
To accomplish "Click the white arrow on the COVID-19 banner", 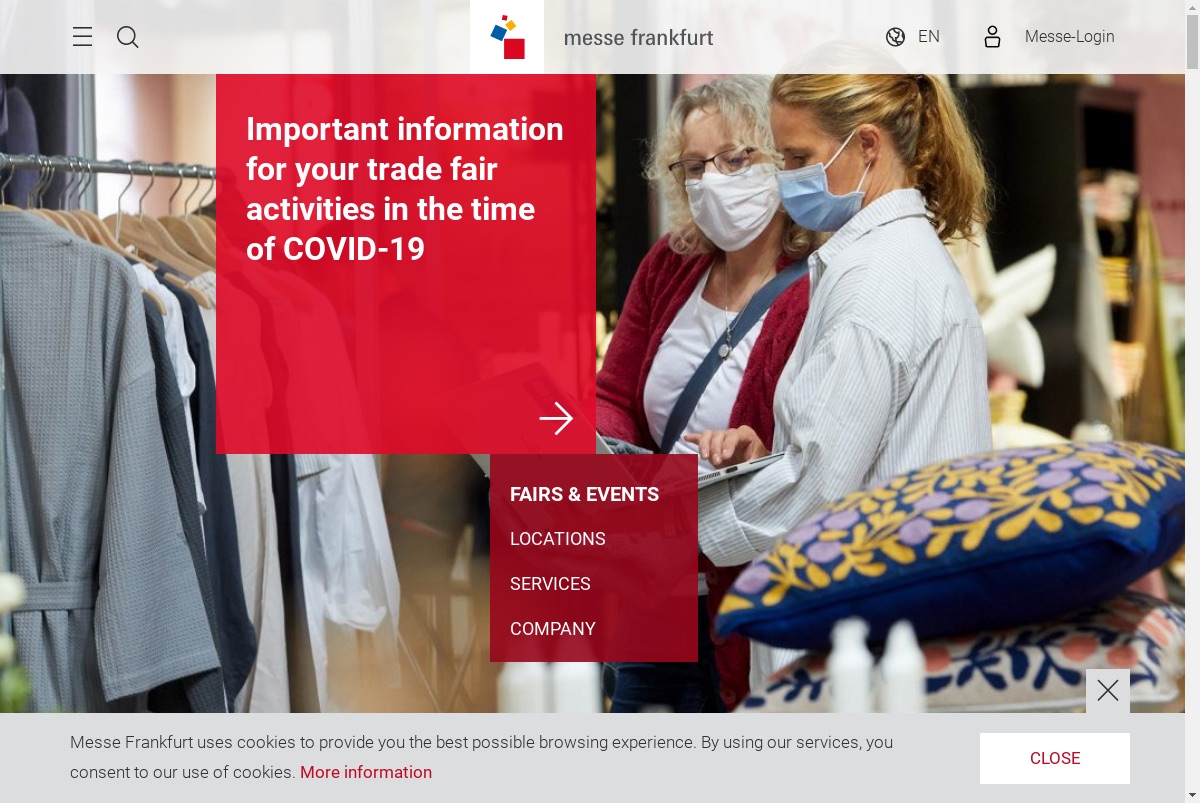I will coord(556,418).
